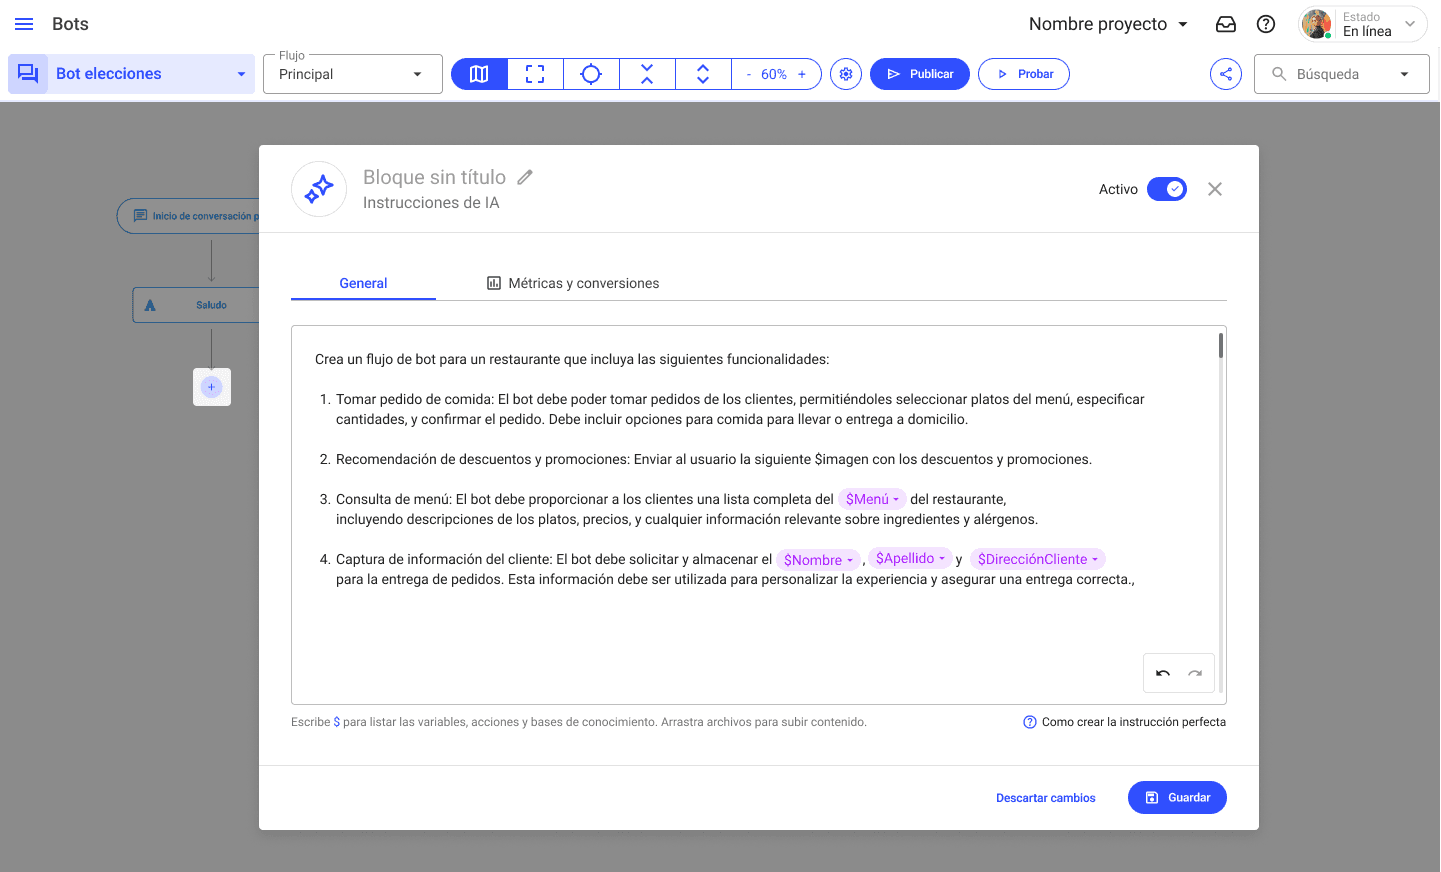Click the expand all blocks icon
The width and height of the screenshot is (1441, 872).
point(703,74)
